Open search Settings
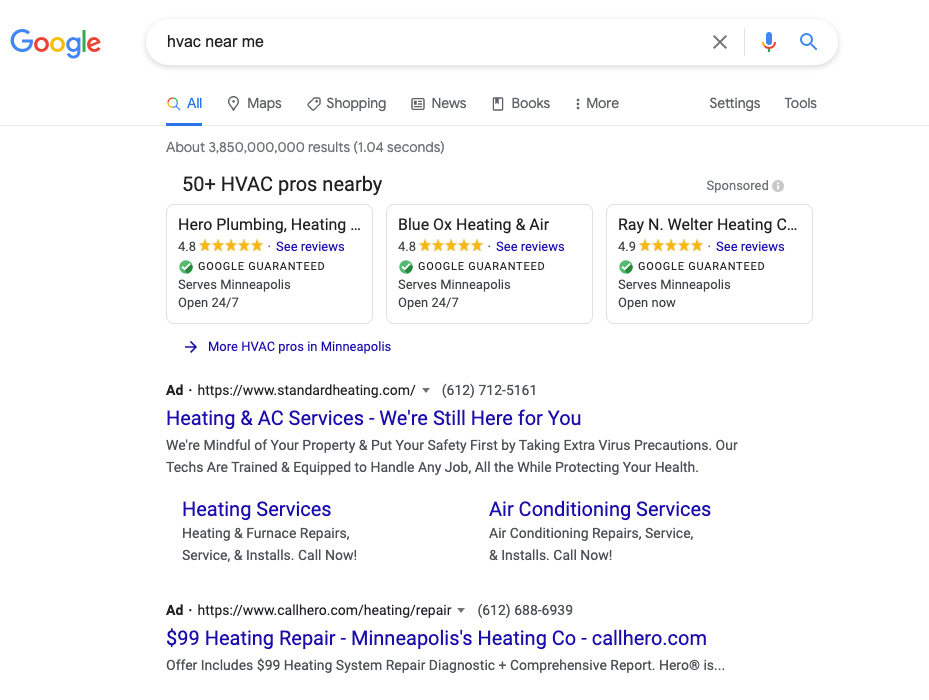929x700 pixels. pyautogui.click(x=734, y=103)
